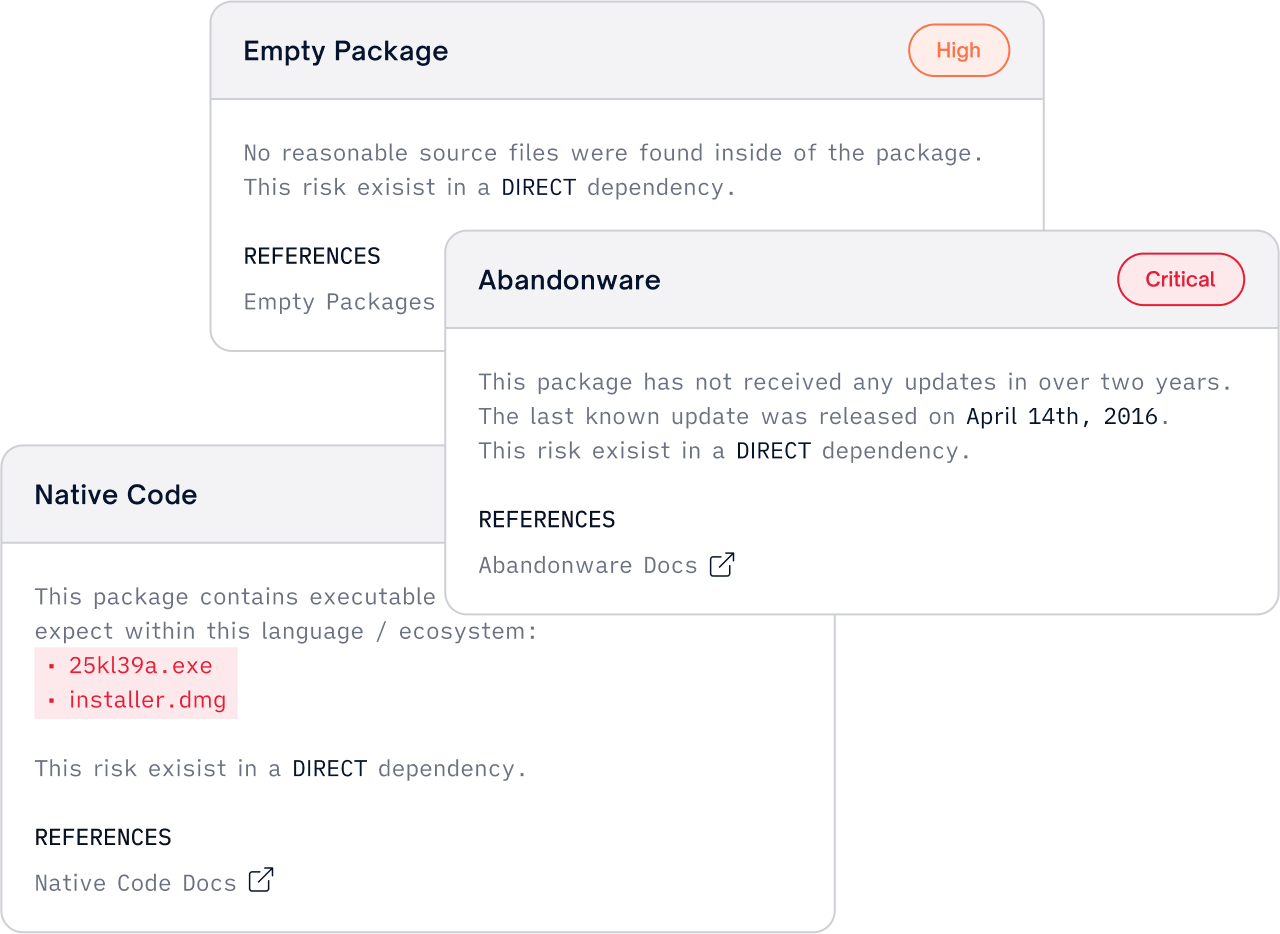Click the 'No reasonable source files' description text

coord(614,153)
